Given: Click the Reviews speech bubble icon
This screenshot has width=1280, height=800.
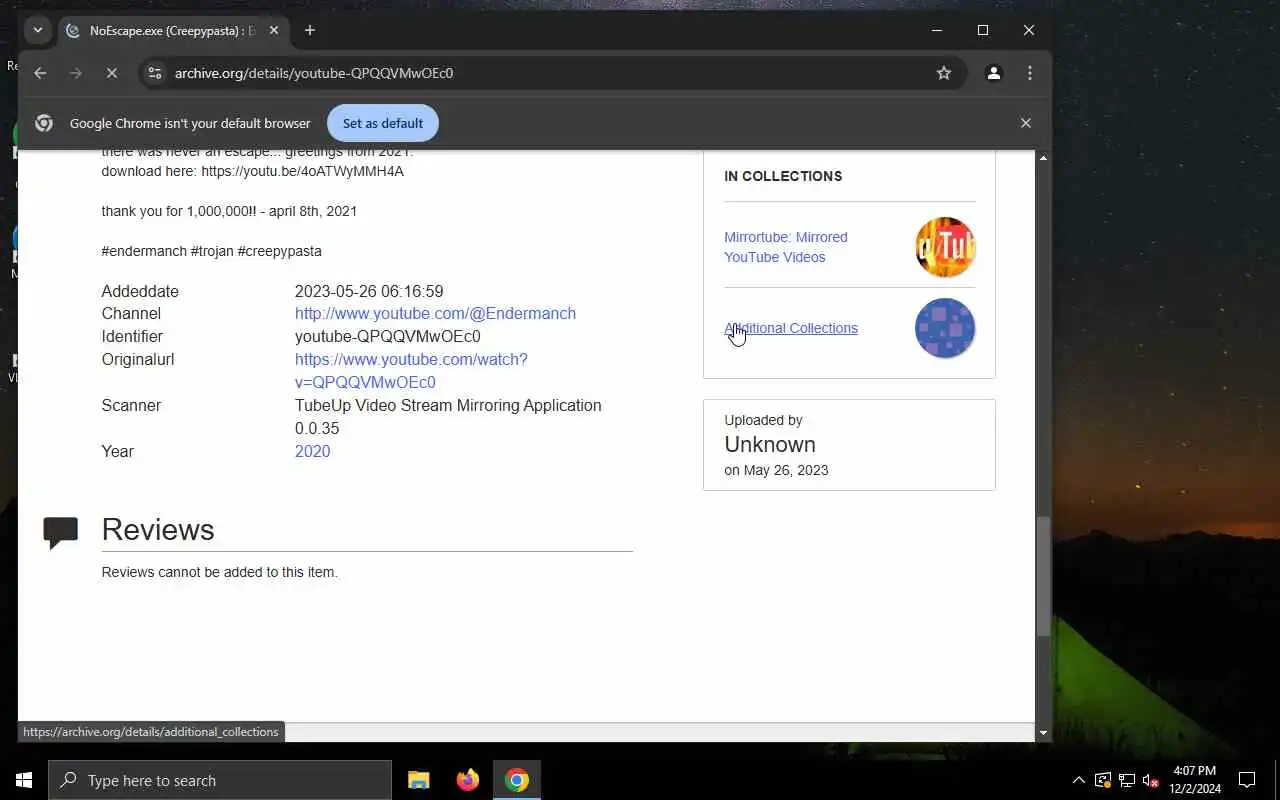Looking at the screenshot, I should (x=61, y=532).
